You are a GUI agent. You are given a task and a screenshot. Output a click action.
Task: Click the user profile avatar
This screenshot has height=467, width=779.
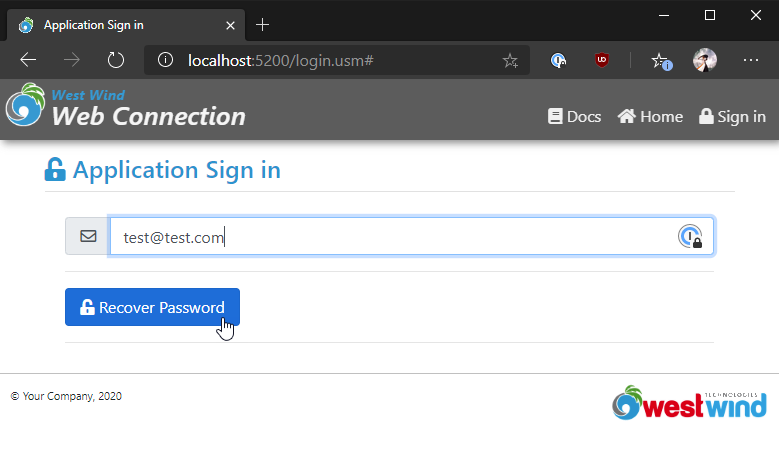click(x=705, y=61)
